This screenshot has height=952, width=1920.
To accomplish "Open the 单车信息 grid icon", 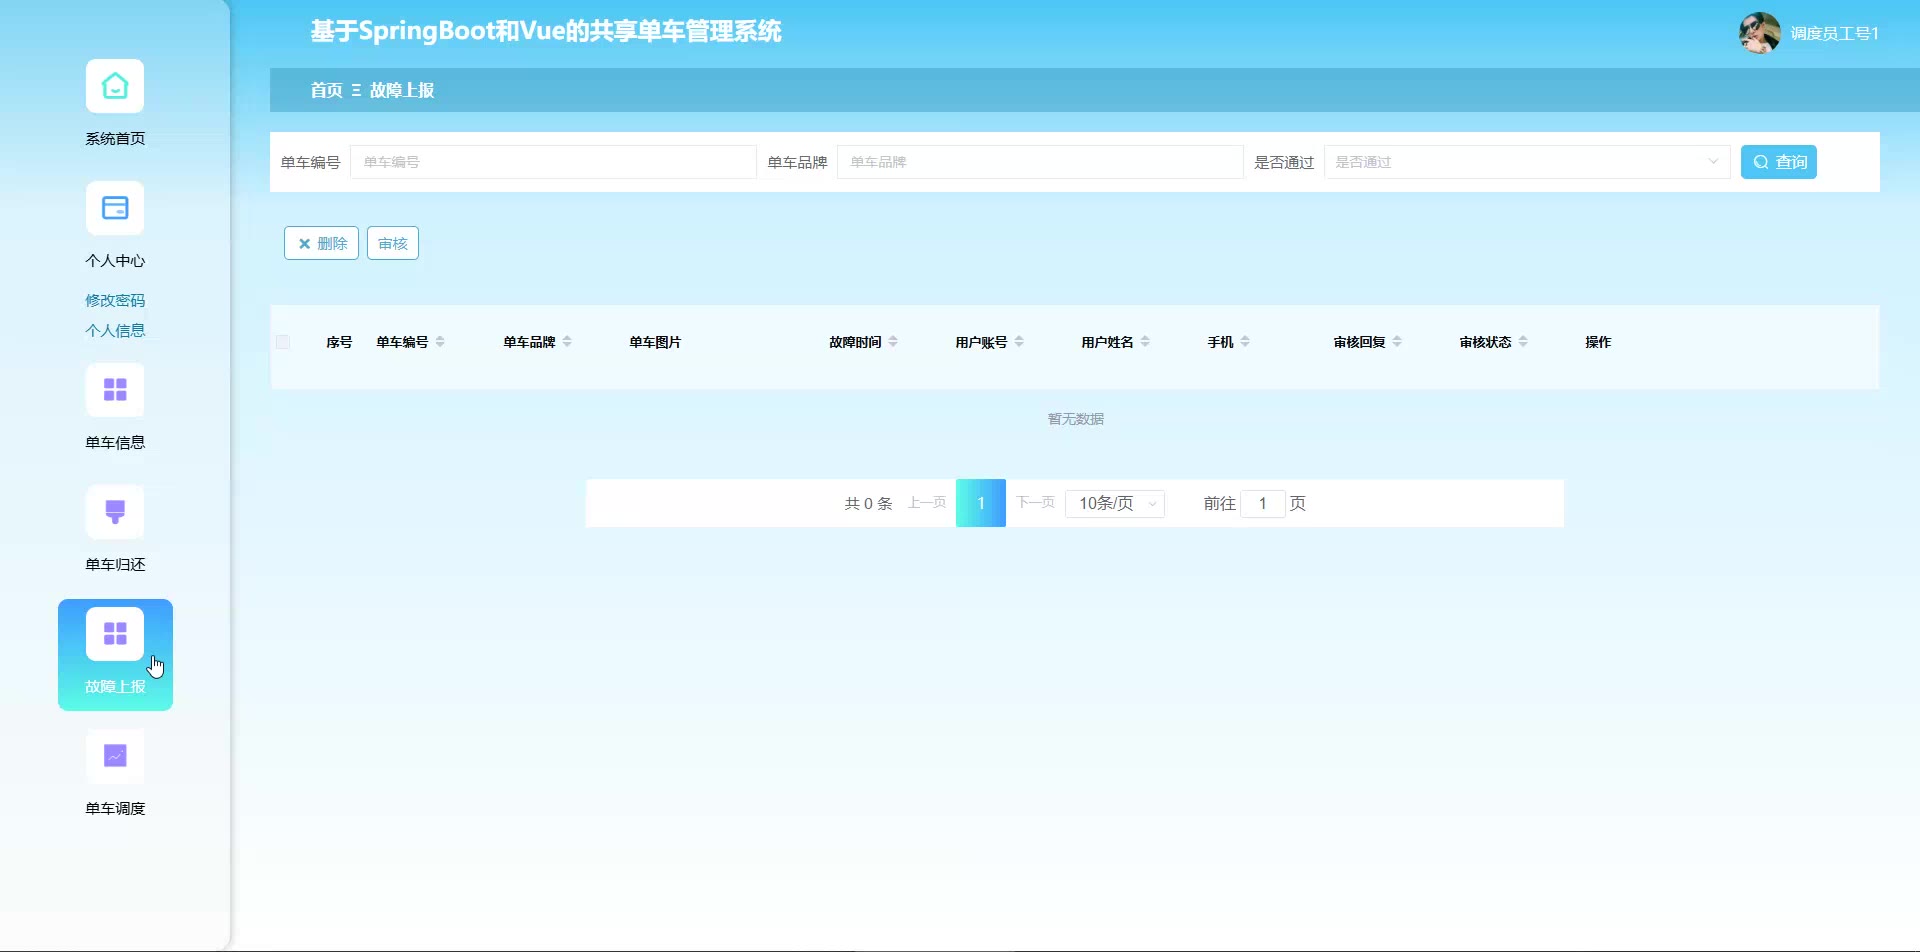I will click(x=115, y=390).
